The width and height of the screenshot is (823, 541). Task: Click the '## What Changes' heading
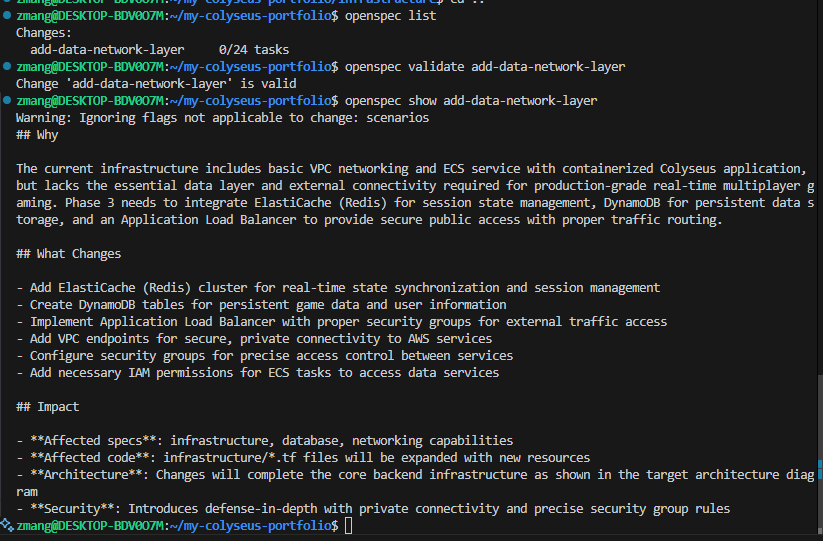pos(68,254)
